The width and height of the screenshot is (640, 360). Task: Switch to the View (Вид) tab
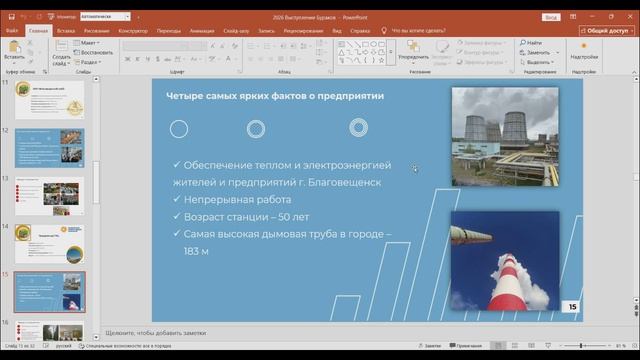click(337, 31)
